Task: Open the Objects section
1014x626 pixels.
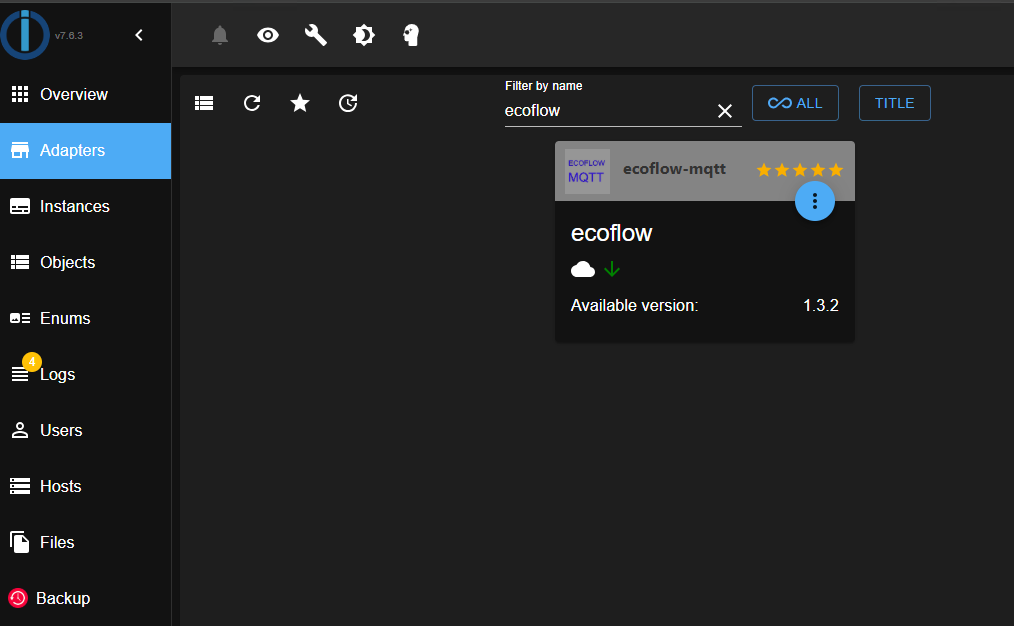Action: point(85,263)
